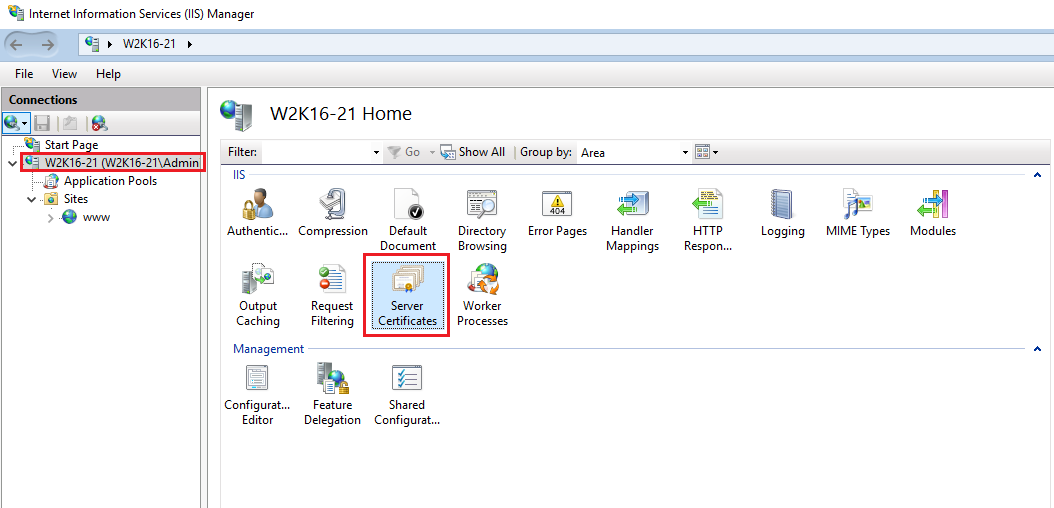Viewport: 1054px width, 508px height.
Task: Open the Compression feature
Action: [333, 214]
